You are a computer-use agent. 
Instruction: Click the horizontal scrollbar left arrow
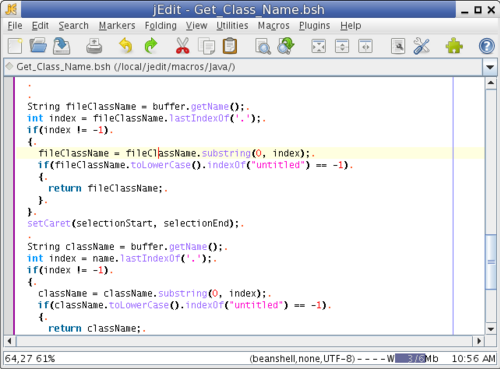click(x=10, y=341)
